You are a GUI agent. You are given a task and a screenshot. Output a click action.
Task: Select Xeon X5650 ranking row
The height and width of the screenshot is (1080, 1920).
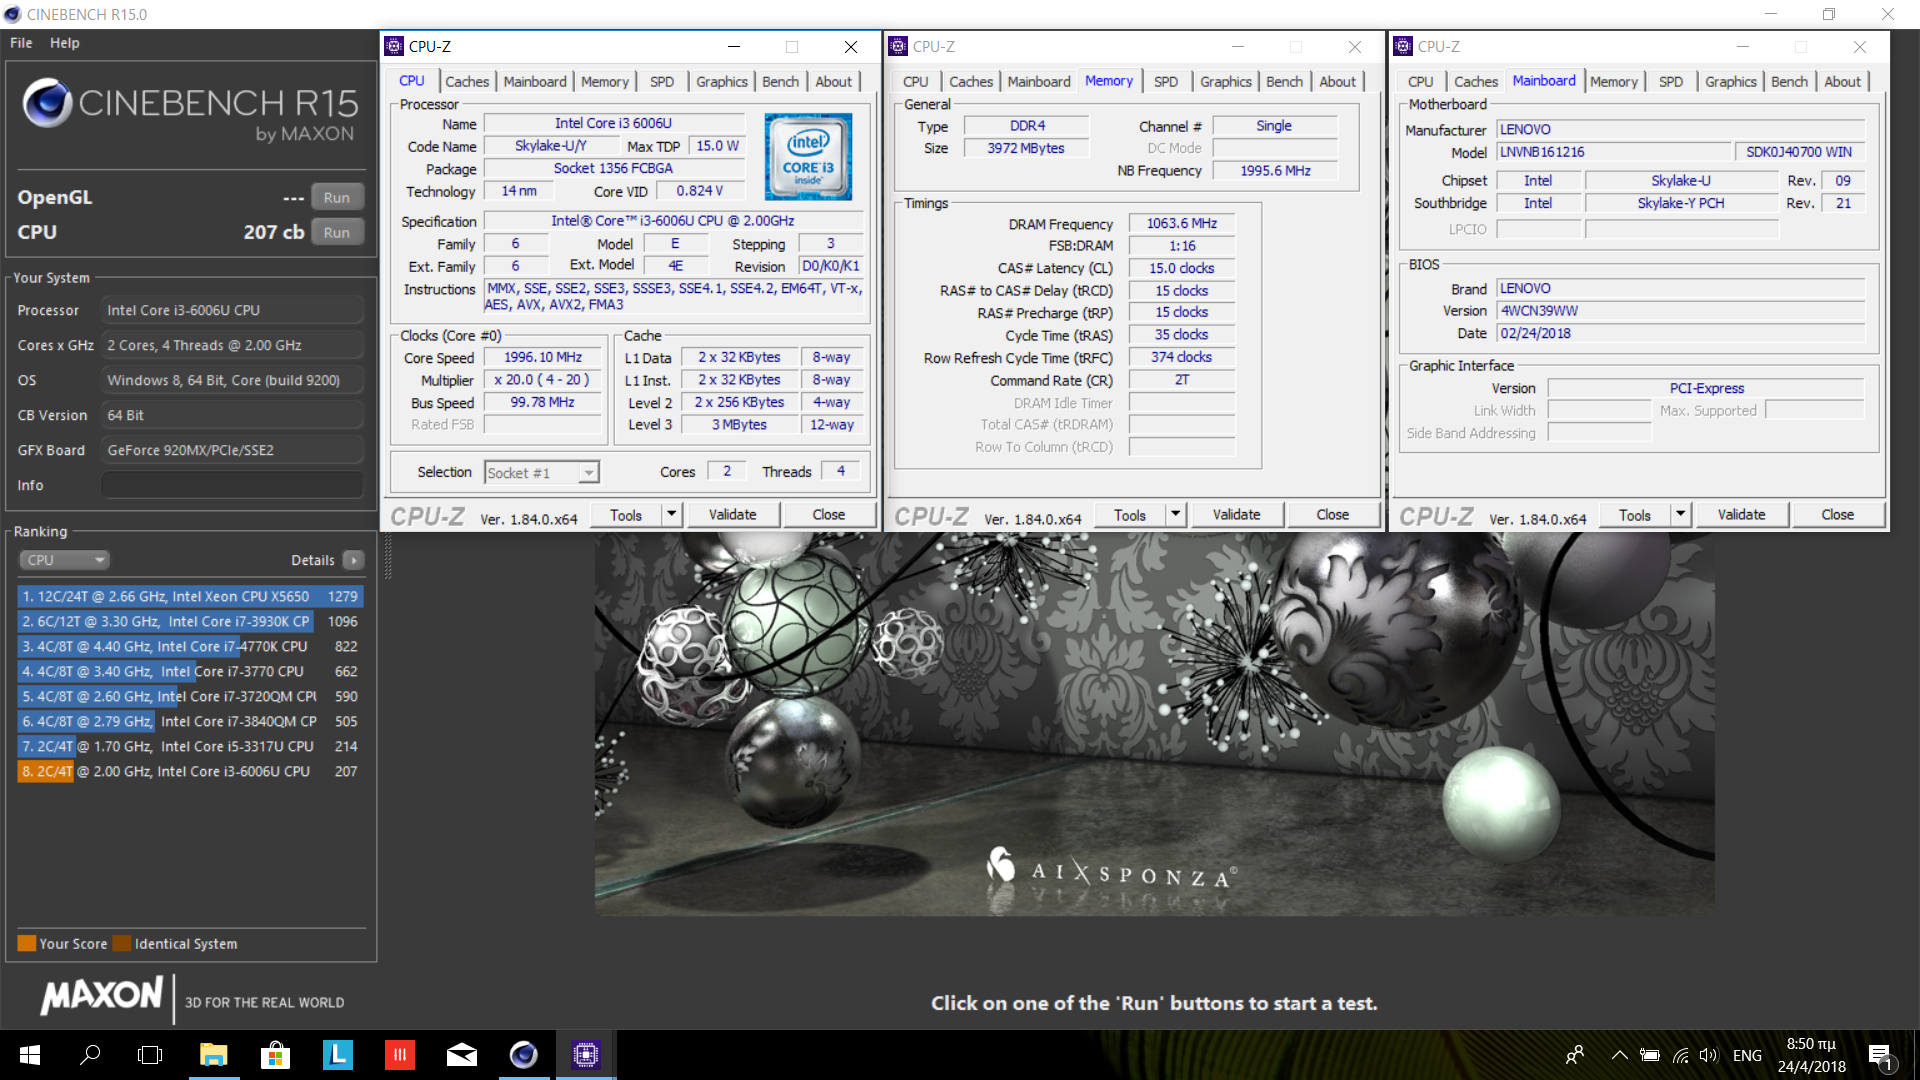(x=190, y=596)
